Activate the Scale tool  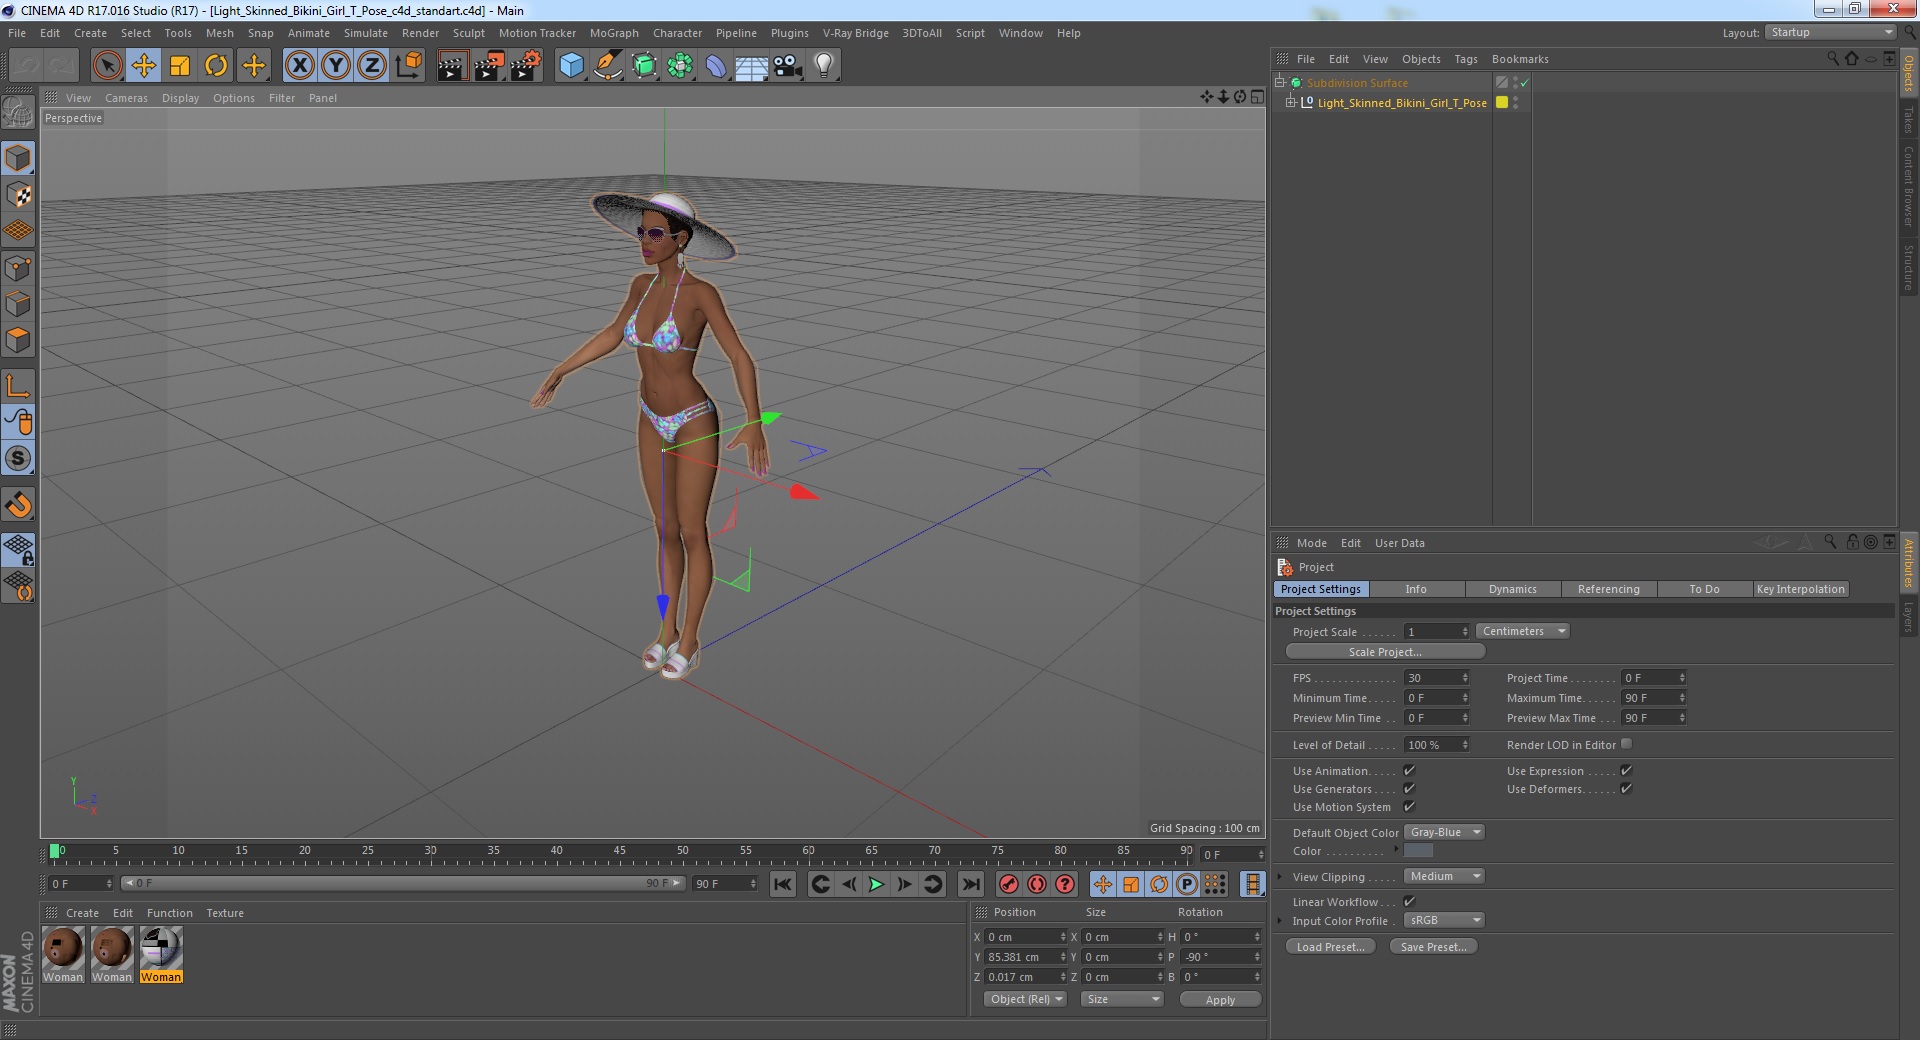click(180, 66)
